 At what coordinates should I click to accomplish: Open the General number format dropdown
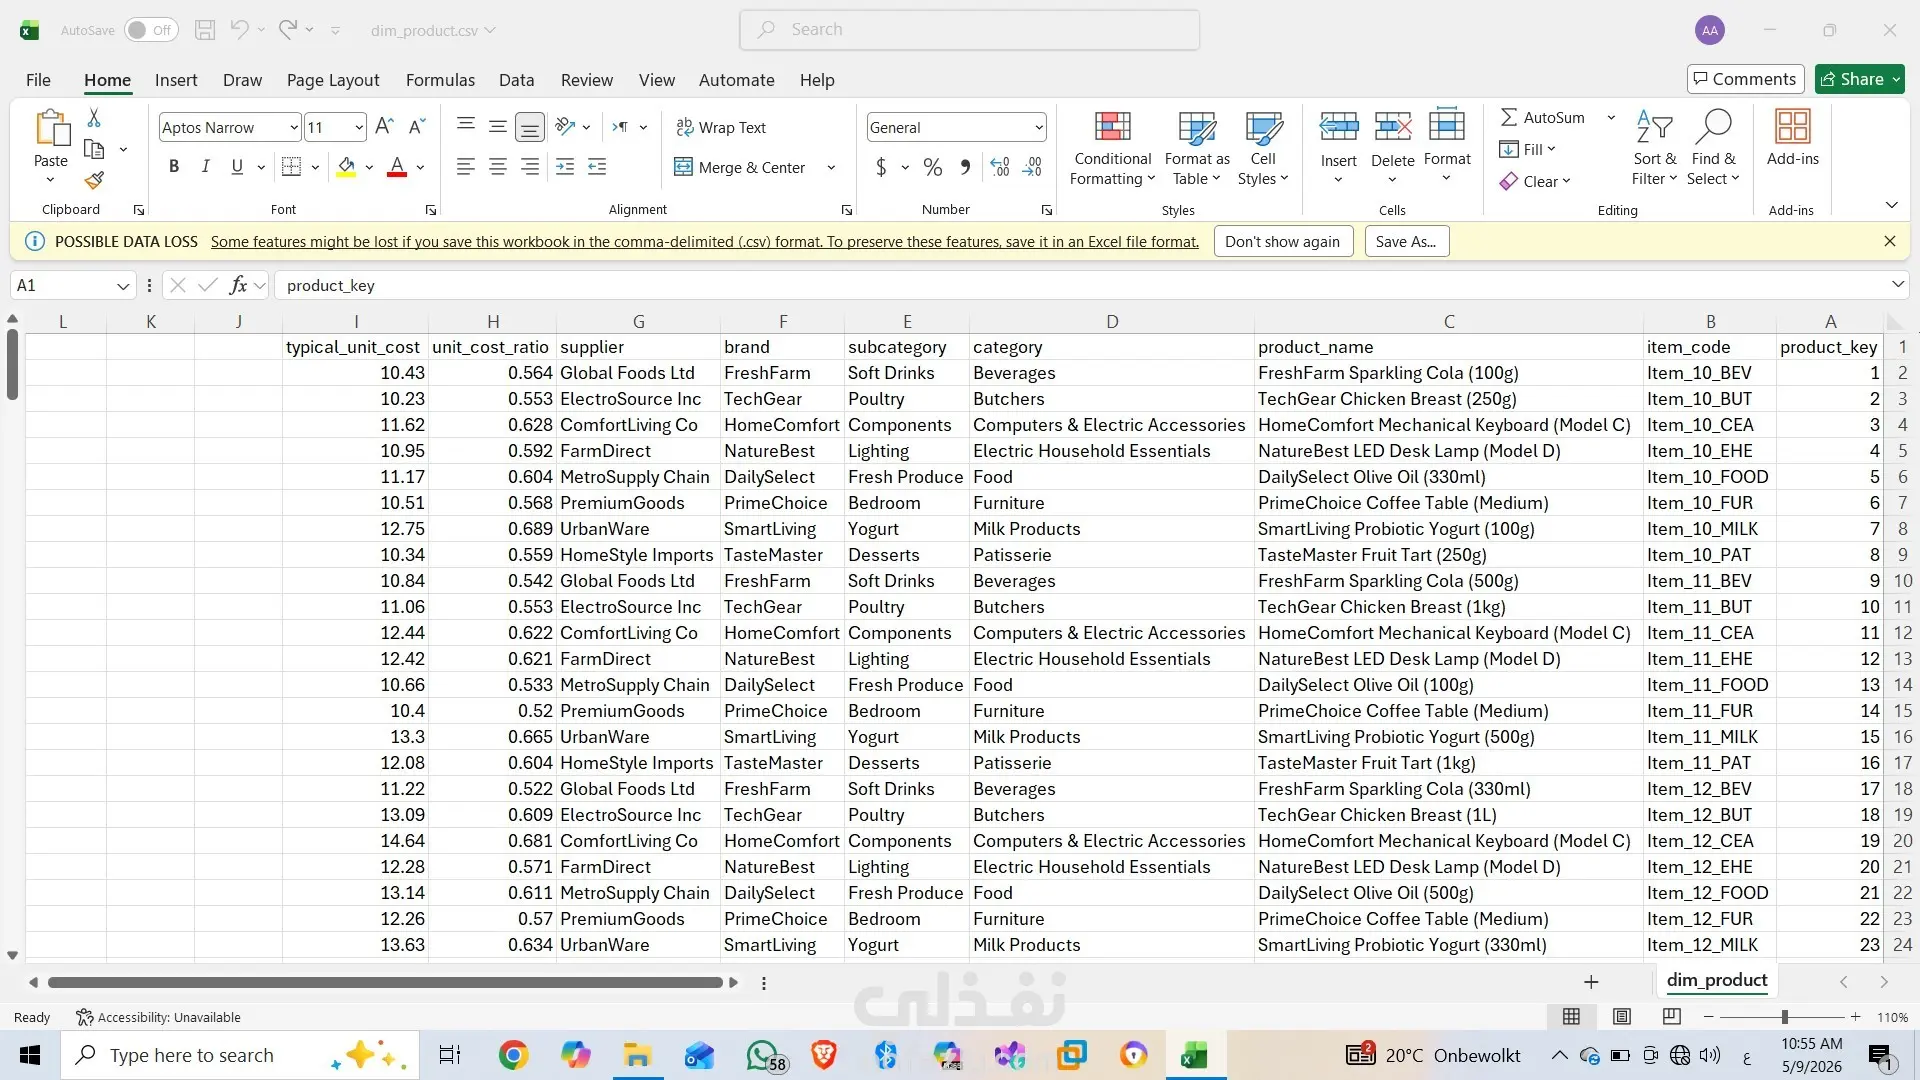(x=1039, y=127)
